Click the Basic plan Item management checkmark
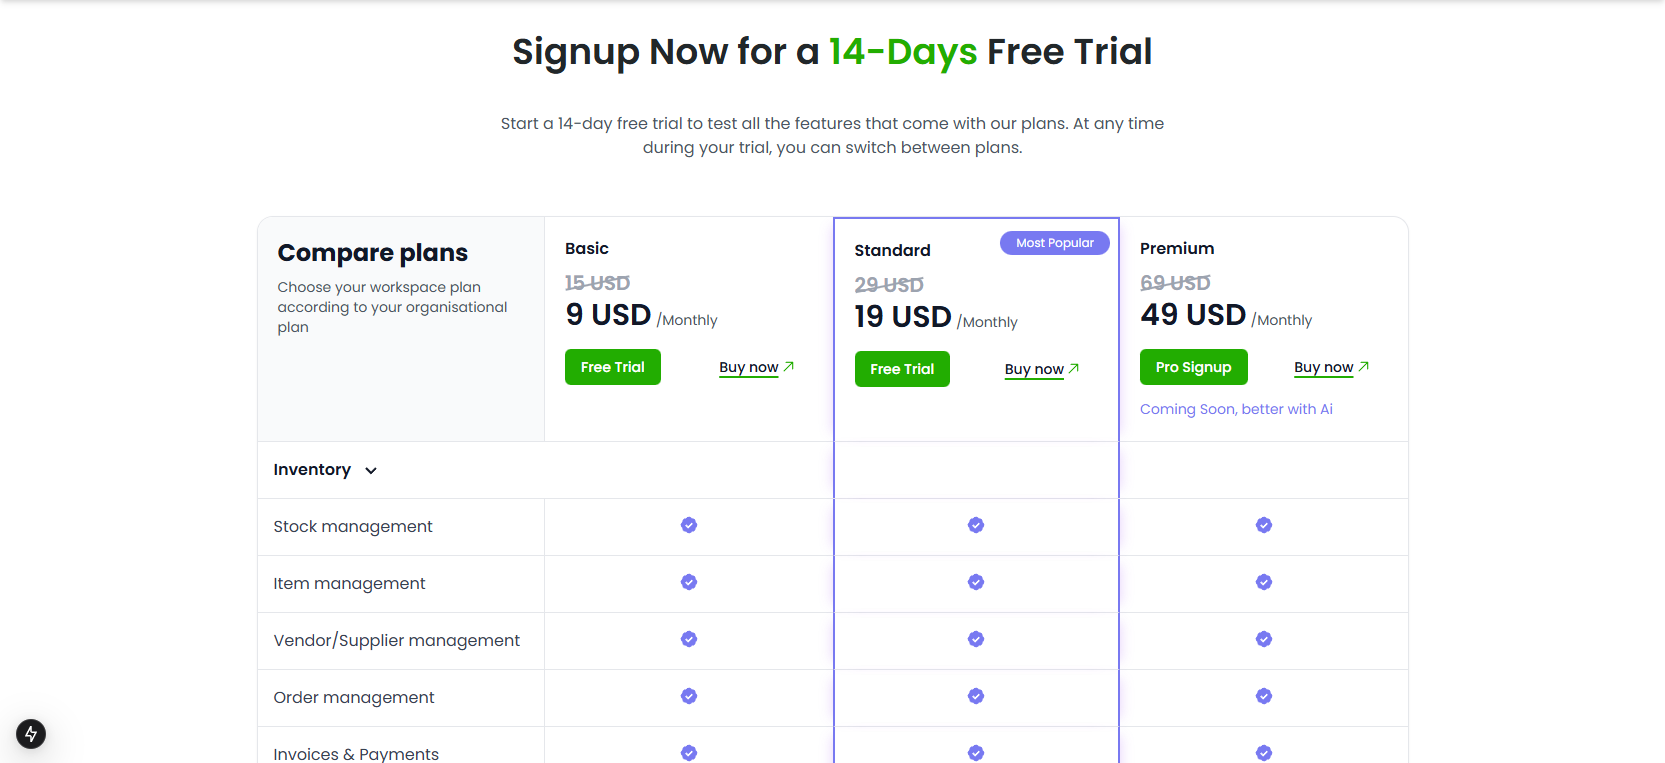Viewport: 1665px width, 763px height. pyautogui.click(x=689, y=582)
